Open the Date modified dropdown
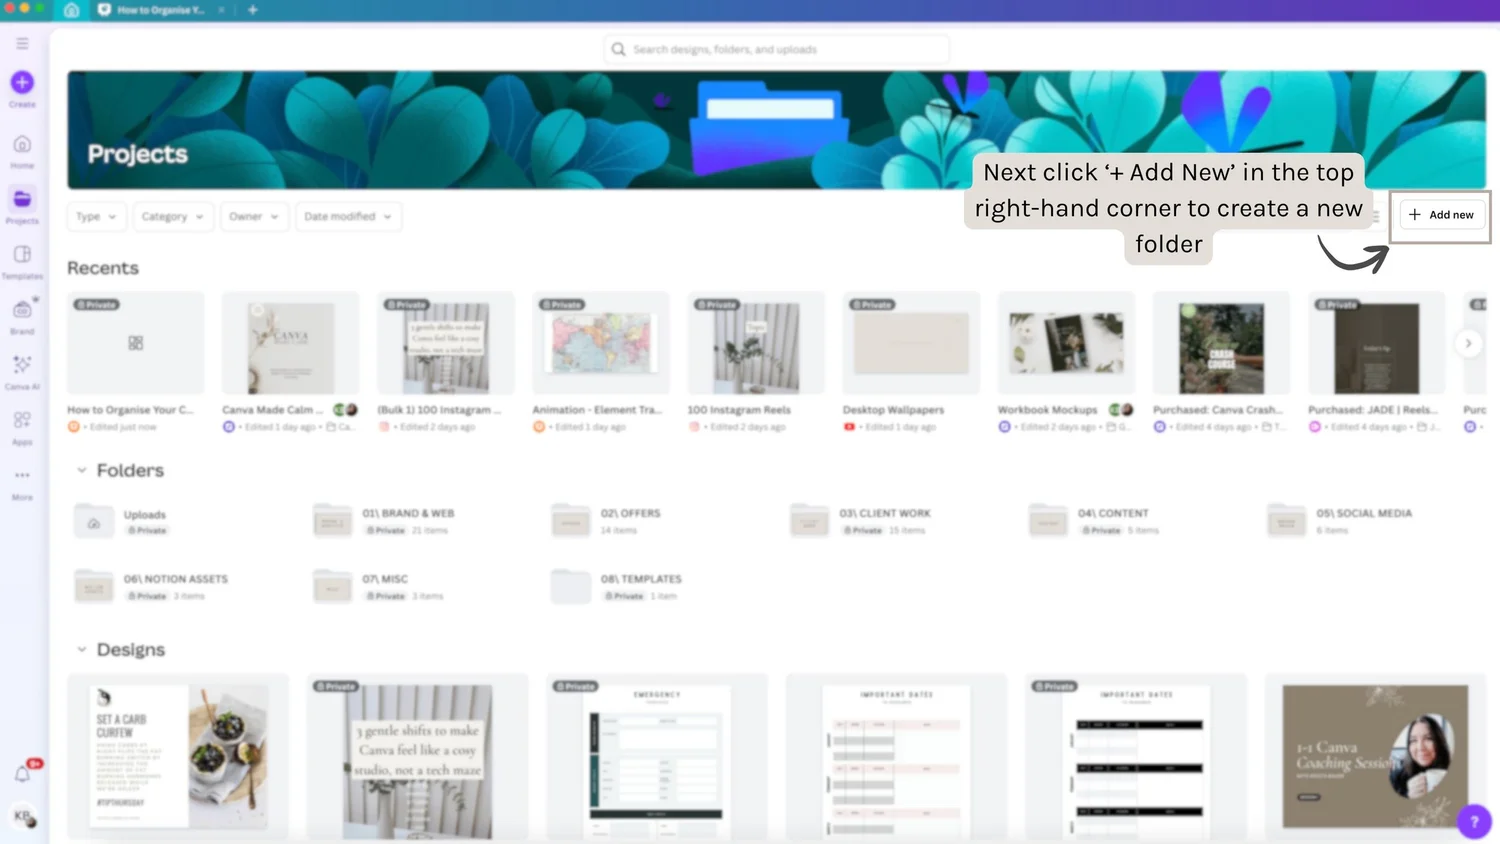Viewport: 1500px width, 844px height. coord(347,216)
